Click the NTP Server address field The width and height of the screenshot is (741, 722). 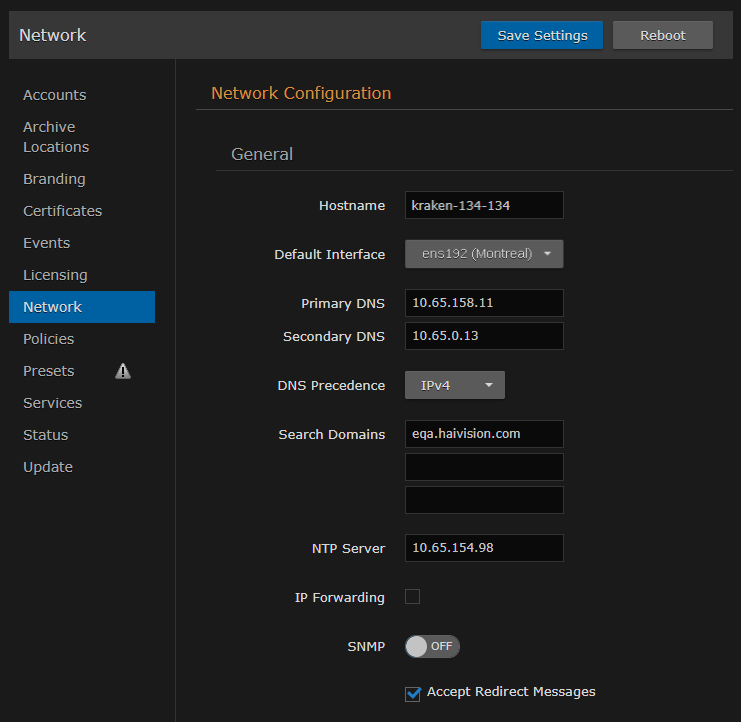(x=484, y=548)
